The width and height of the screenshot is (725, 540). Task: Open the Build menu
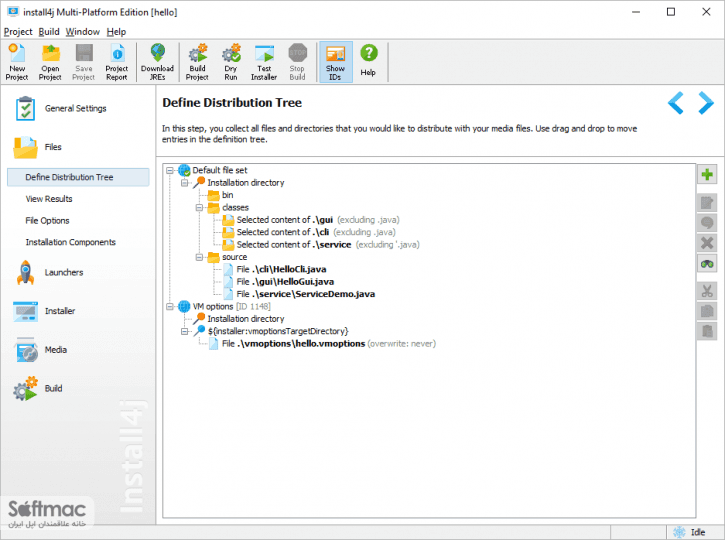click(49, 31)
